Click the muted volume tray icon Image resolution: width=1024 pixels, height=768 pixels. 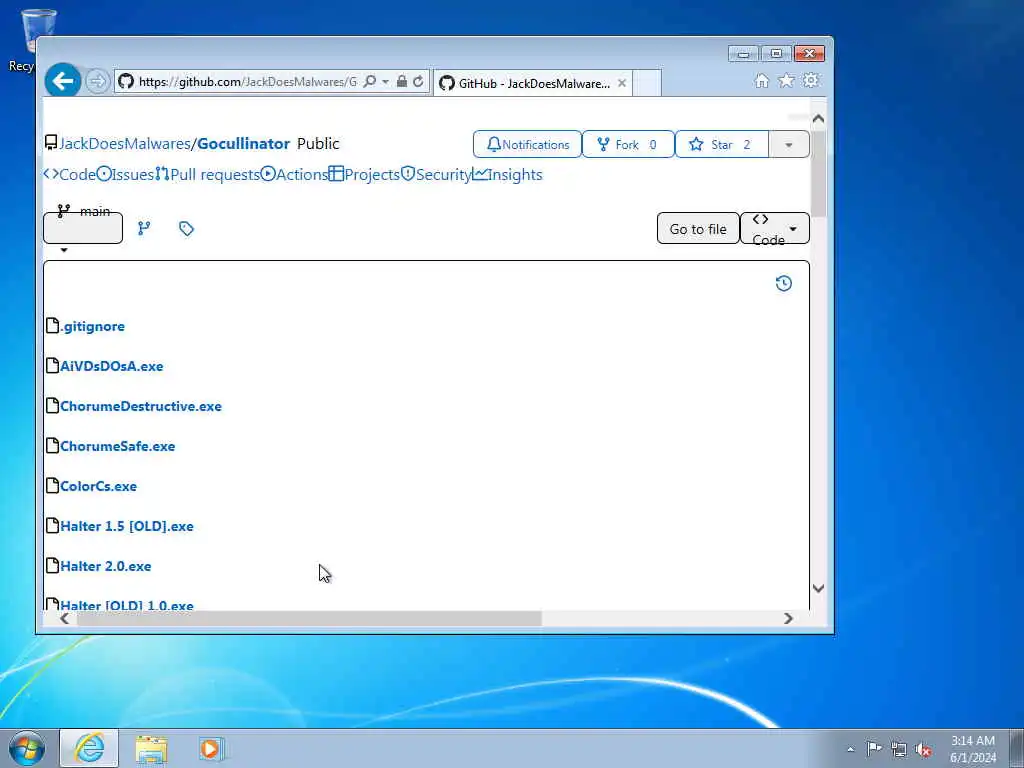[923, 749]
